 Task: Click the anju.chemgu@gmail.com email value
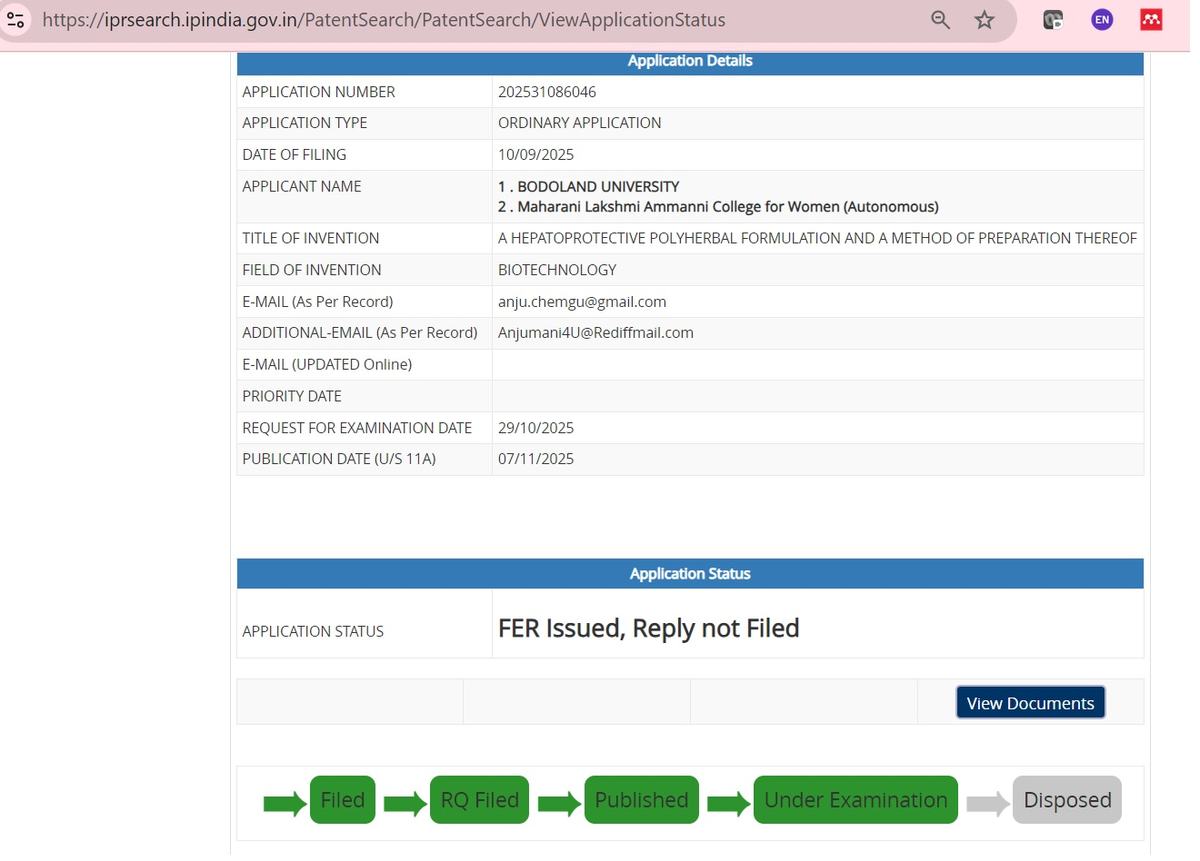(x=582, y=302)
